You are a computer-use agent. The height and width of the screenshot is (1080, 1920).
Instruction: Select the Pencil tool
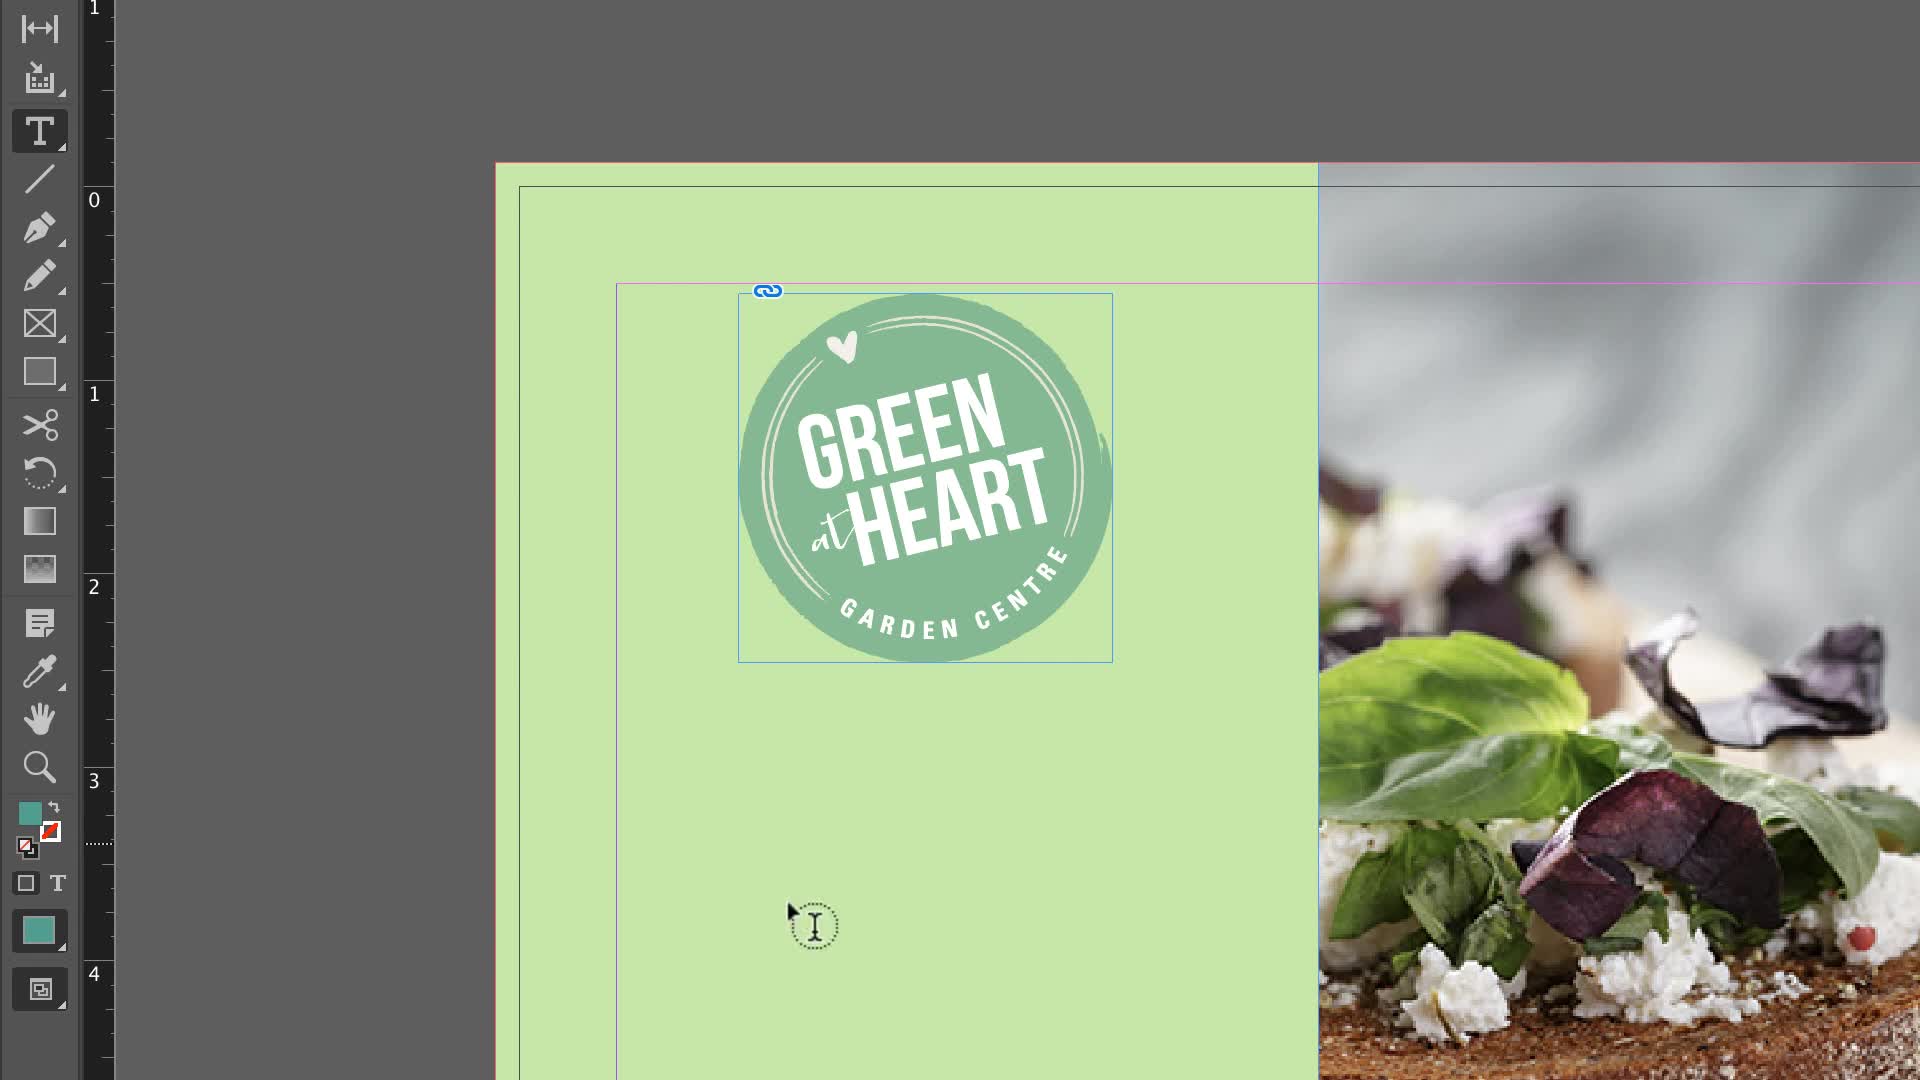(x=40, y=276)
